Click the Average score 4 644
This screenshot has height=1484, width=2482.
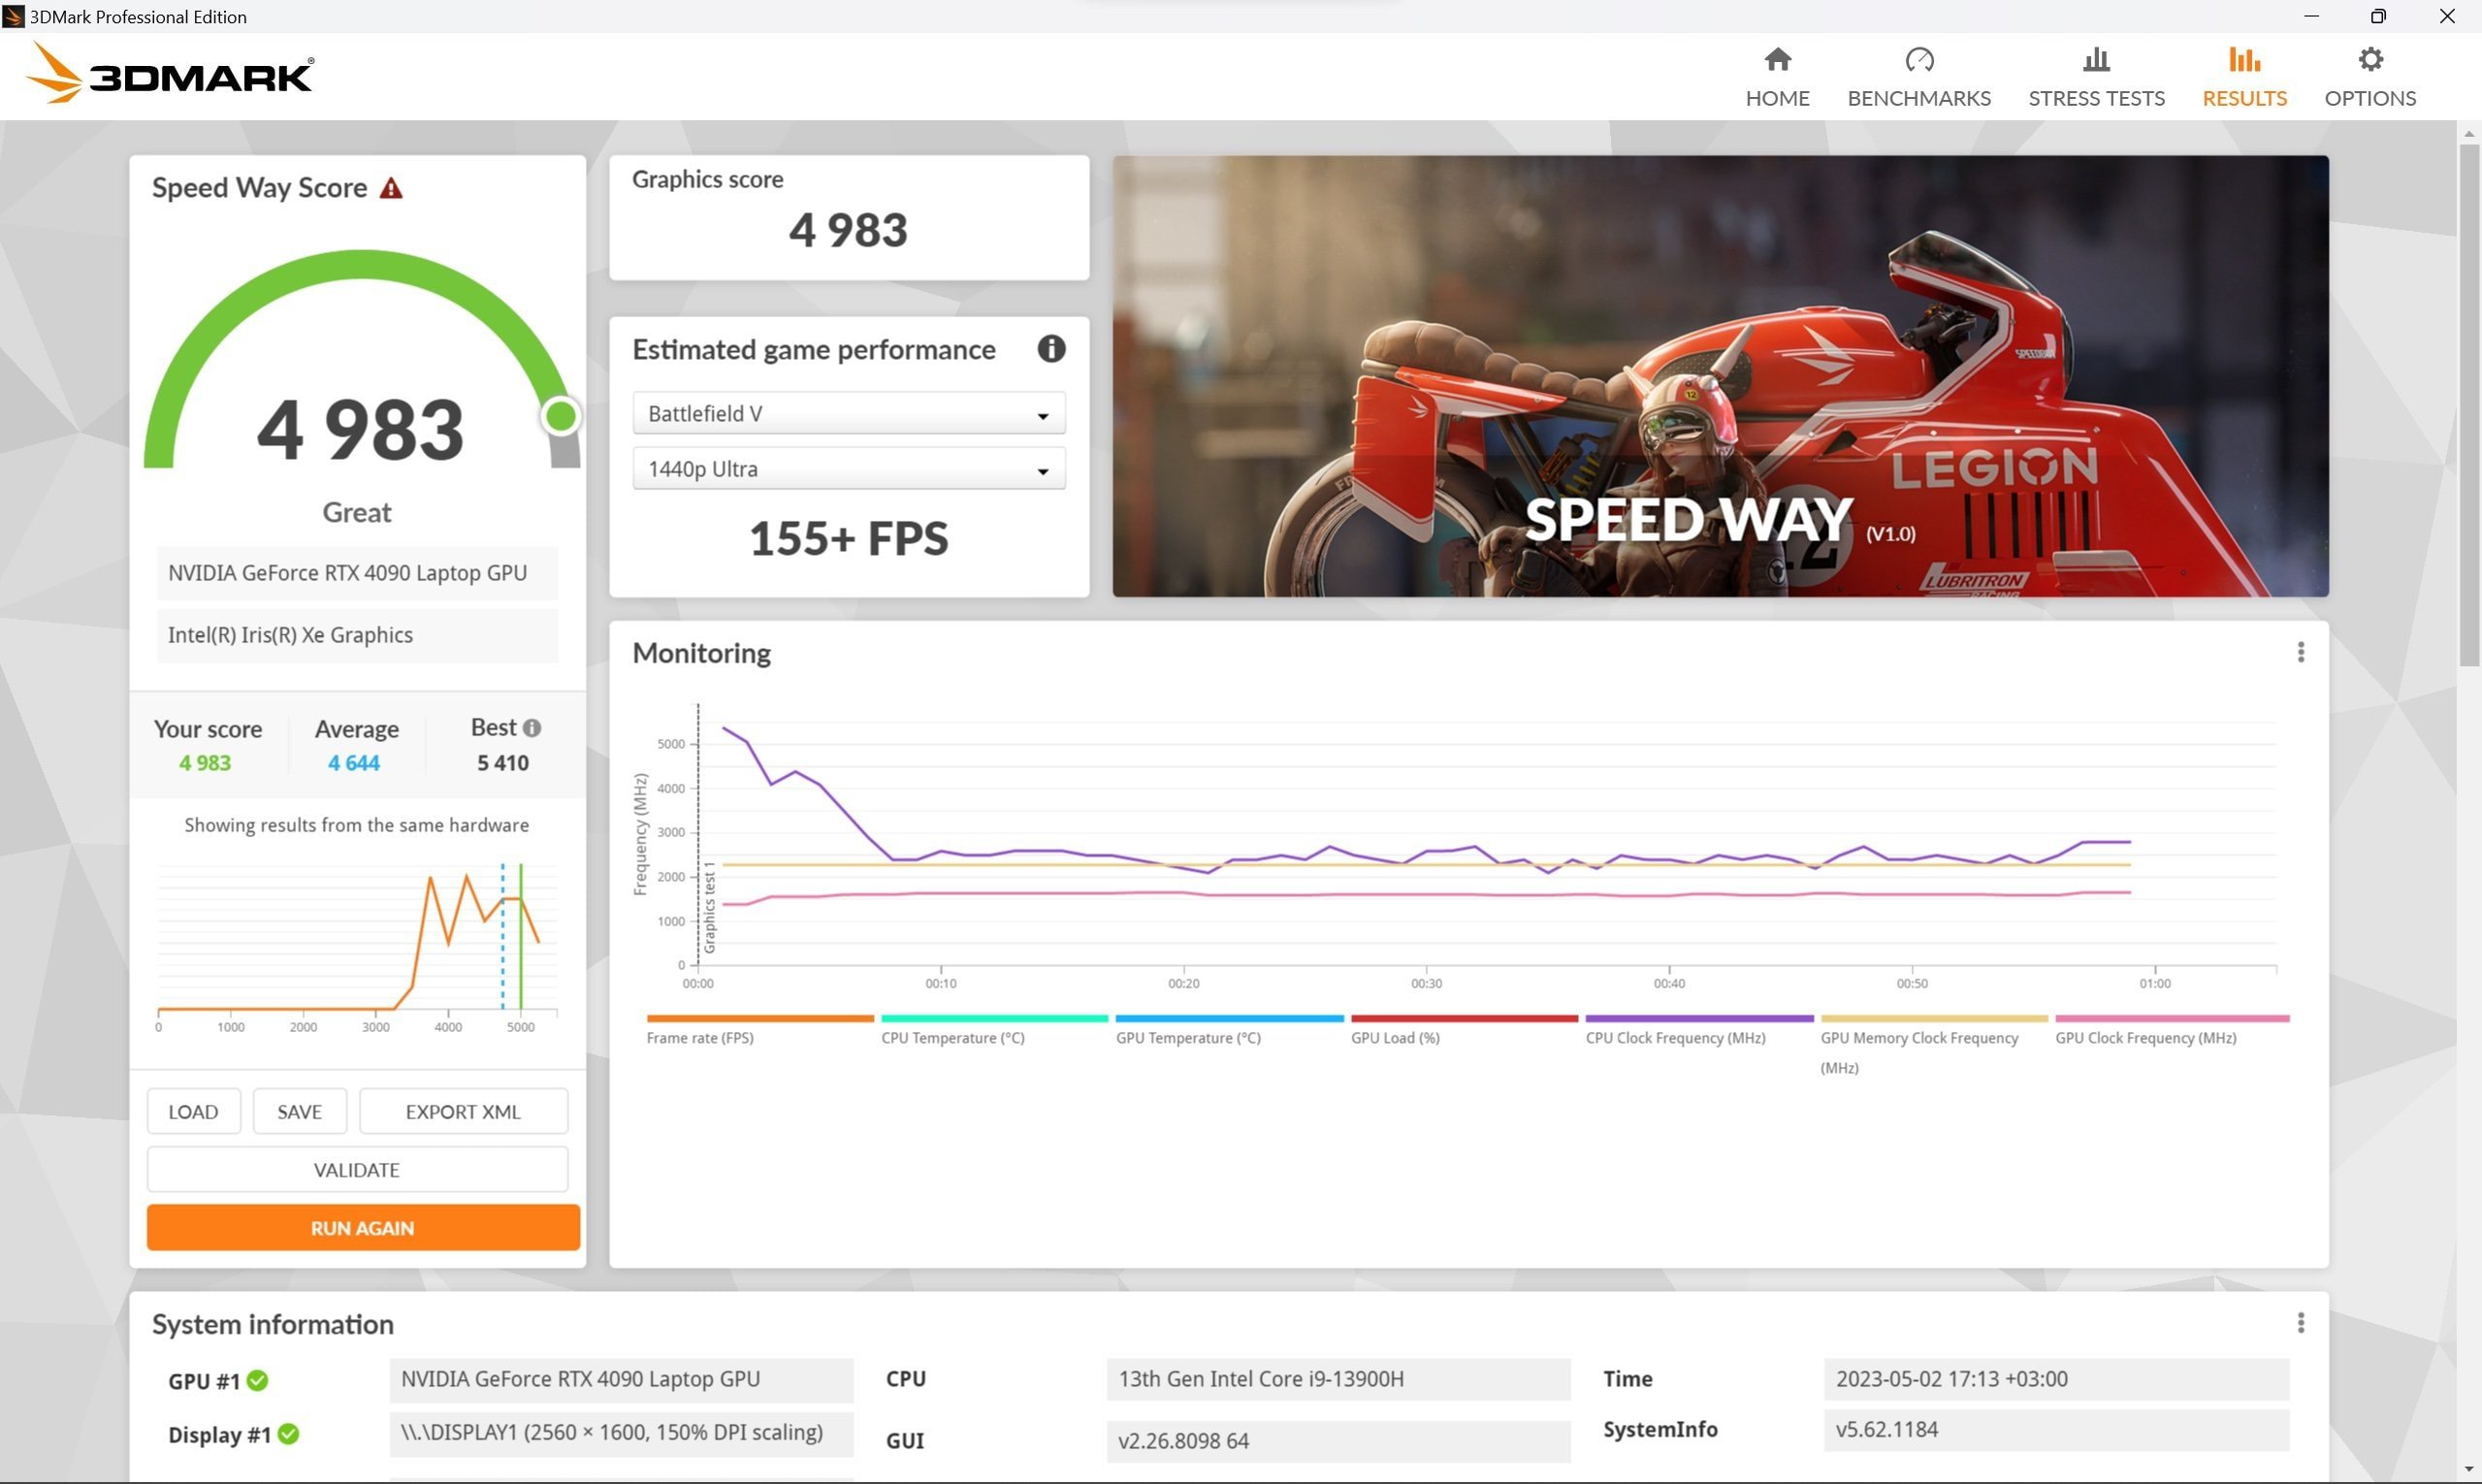click(x=354, y=763)
